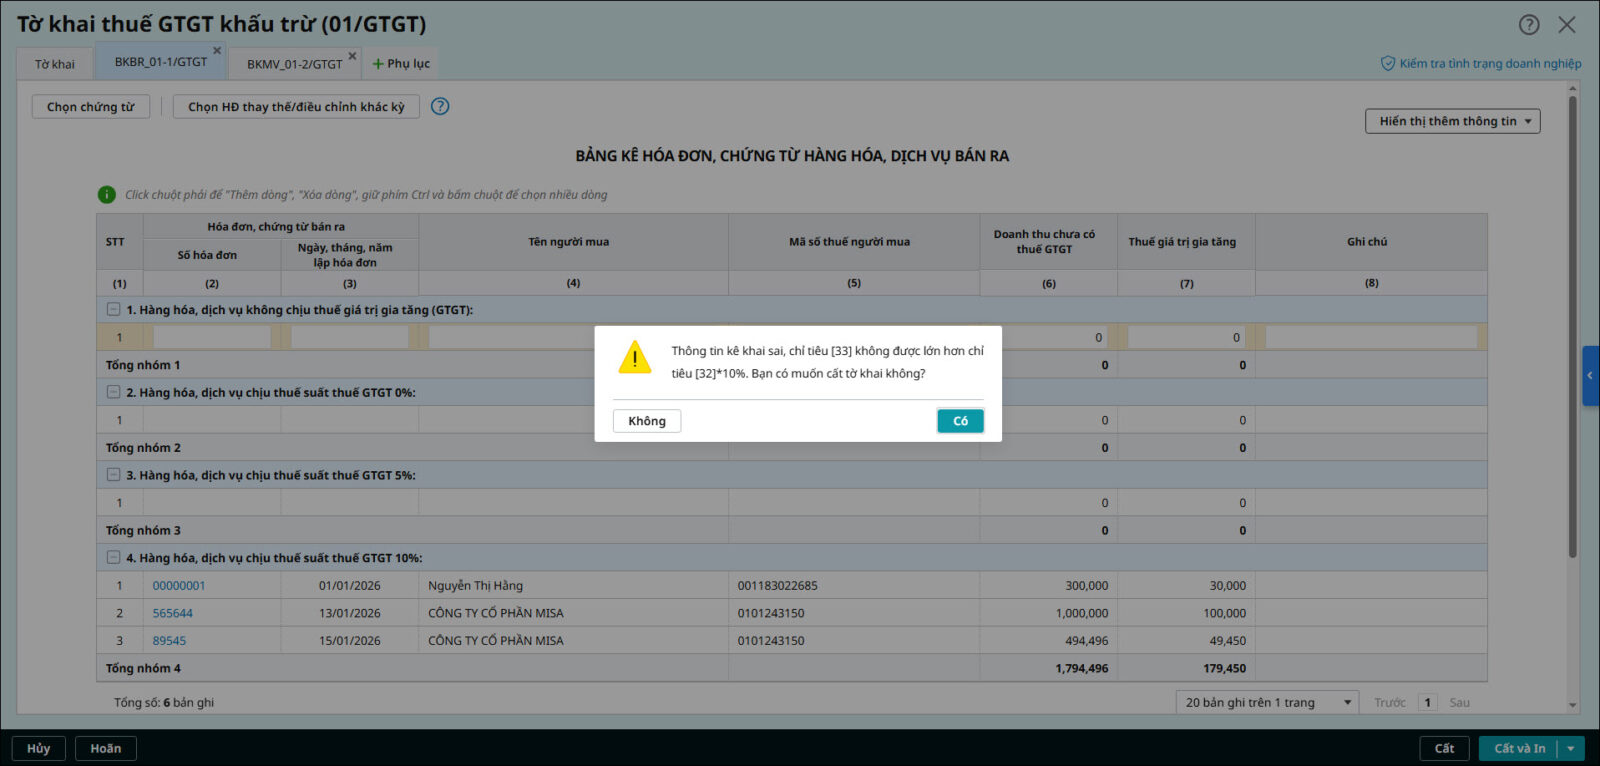Switch to the Tờ khai tab
This screenshot has height=766, width=1600.
tap(55, 64)
